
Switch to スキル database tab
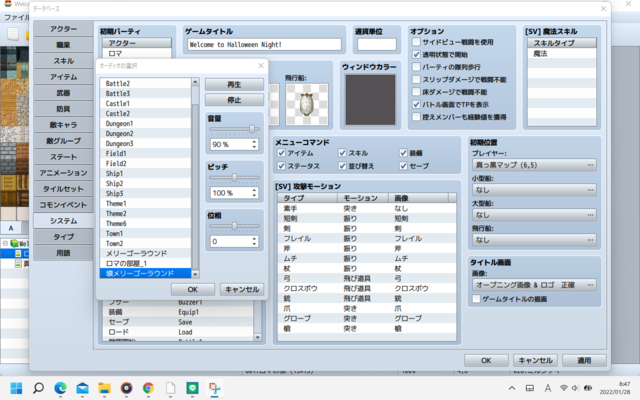point(63,61)
